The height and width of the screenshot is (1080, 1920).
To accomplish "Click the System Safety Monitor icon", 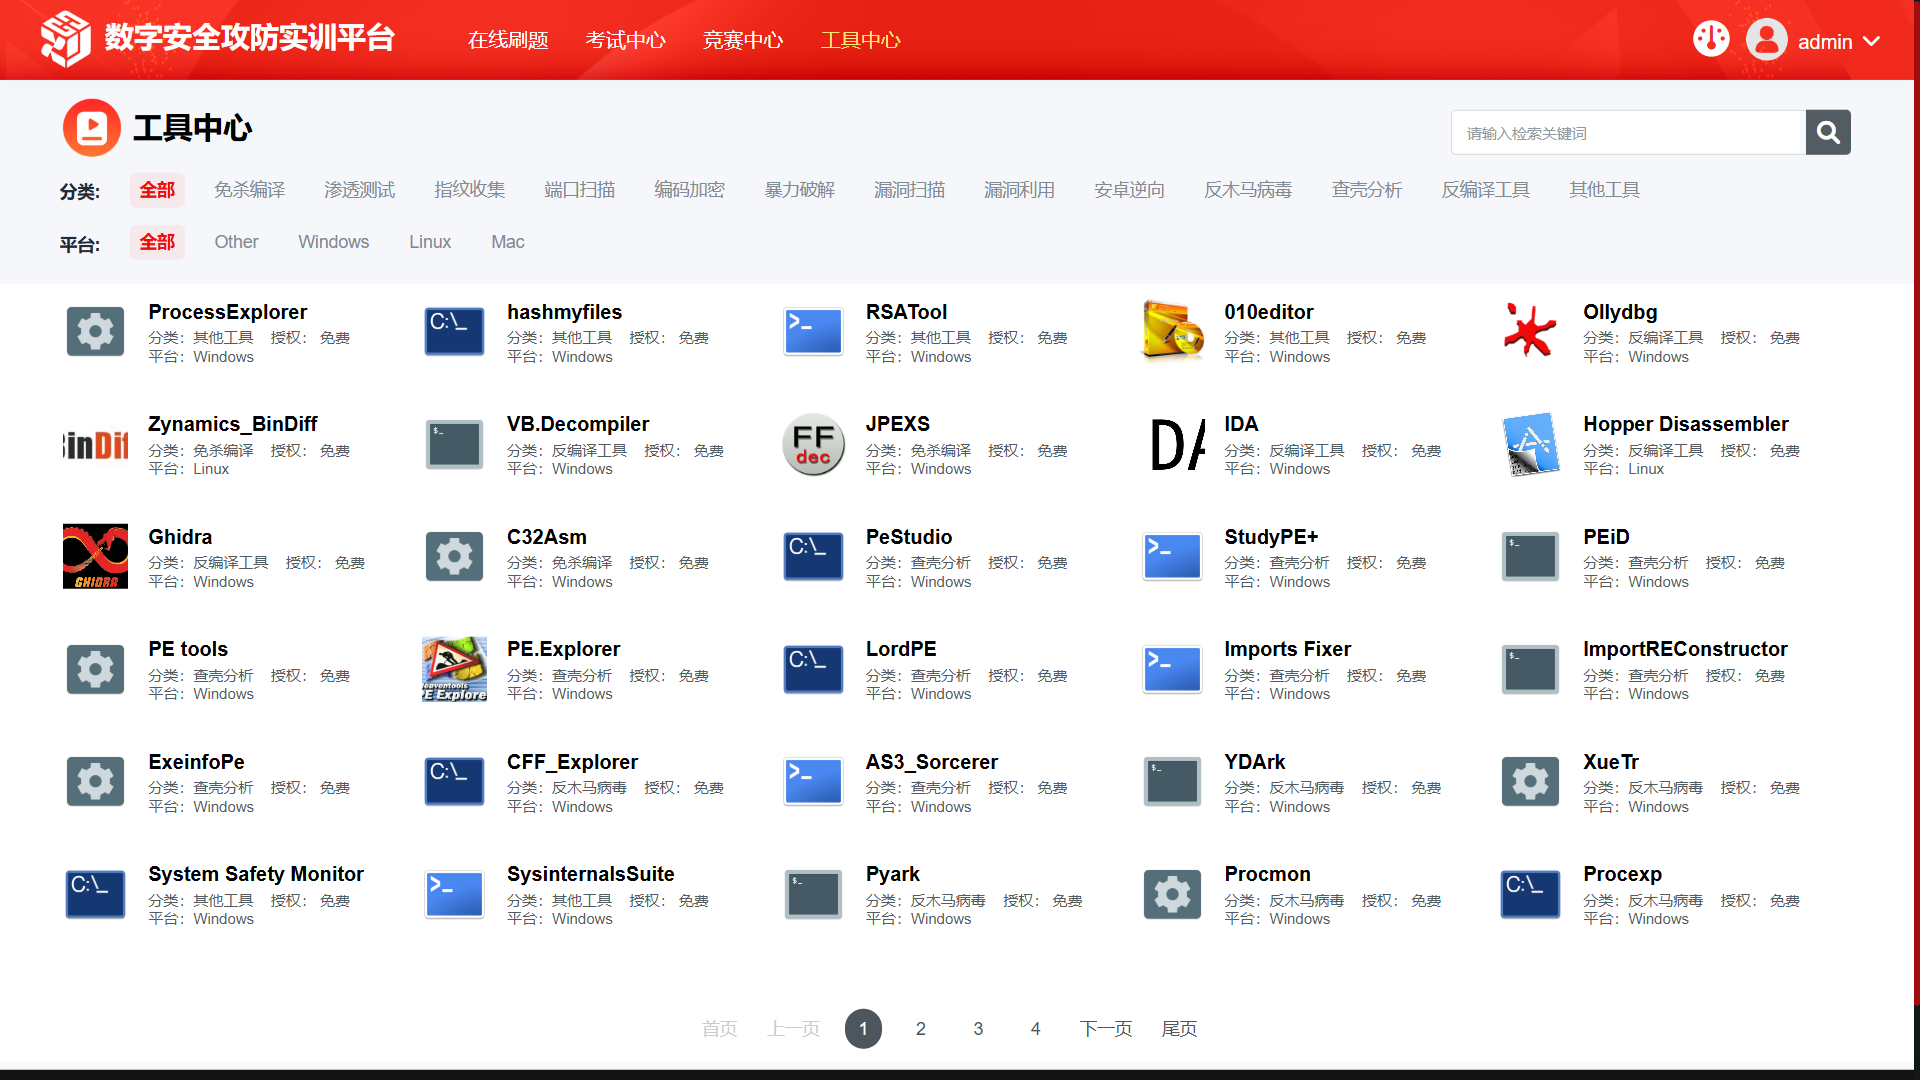I will tap(95, 894).
